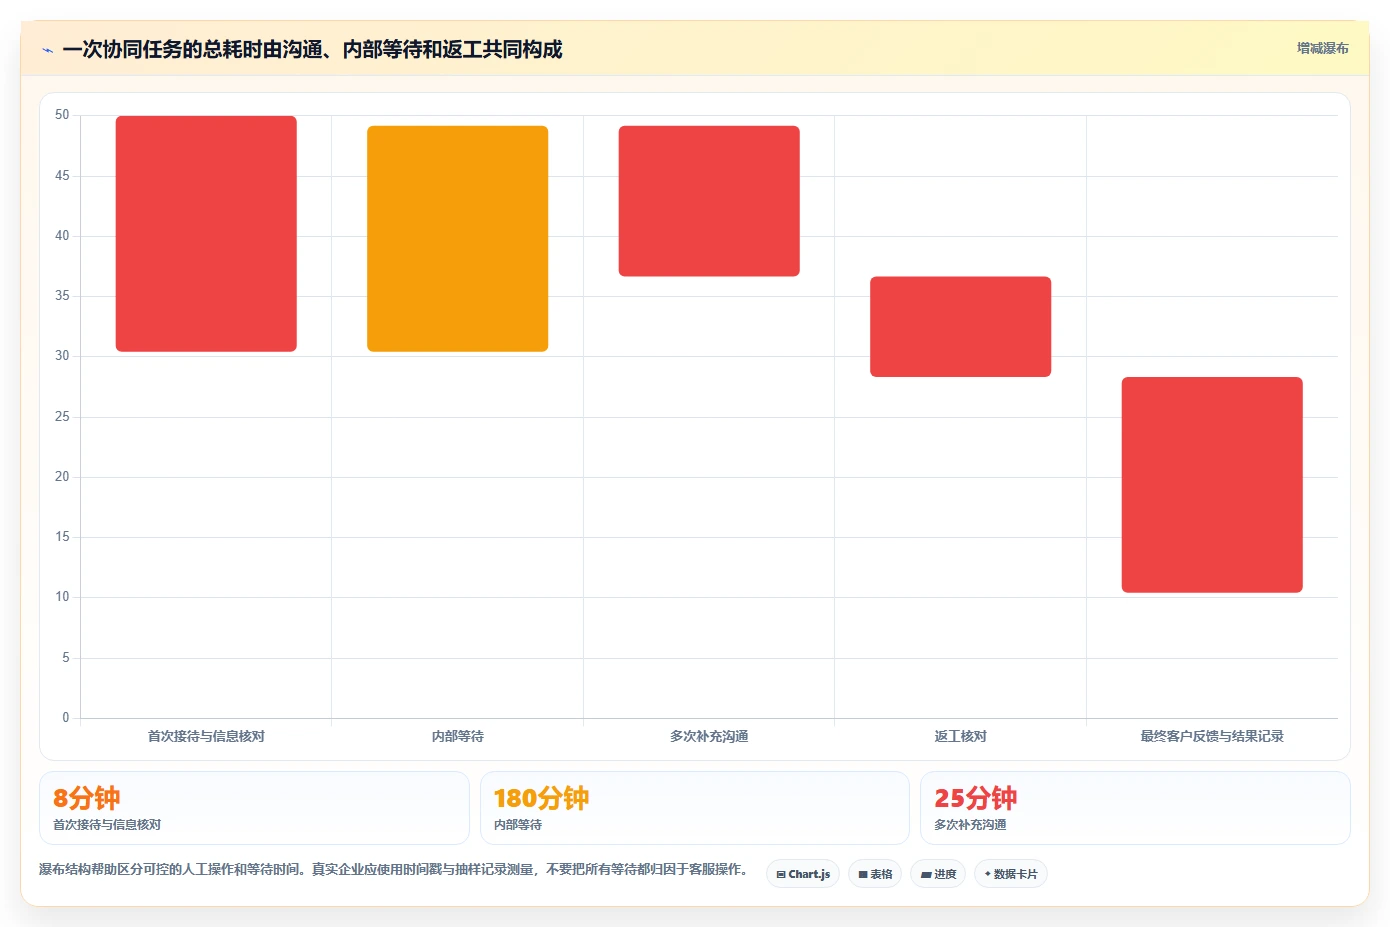
Task: Click the red bar for 多次补充沟通
Action: click(x=709, y=201)
